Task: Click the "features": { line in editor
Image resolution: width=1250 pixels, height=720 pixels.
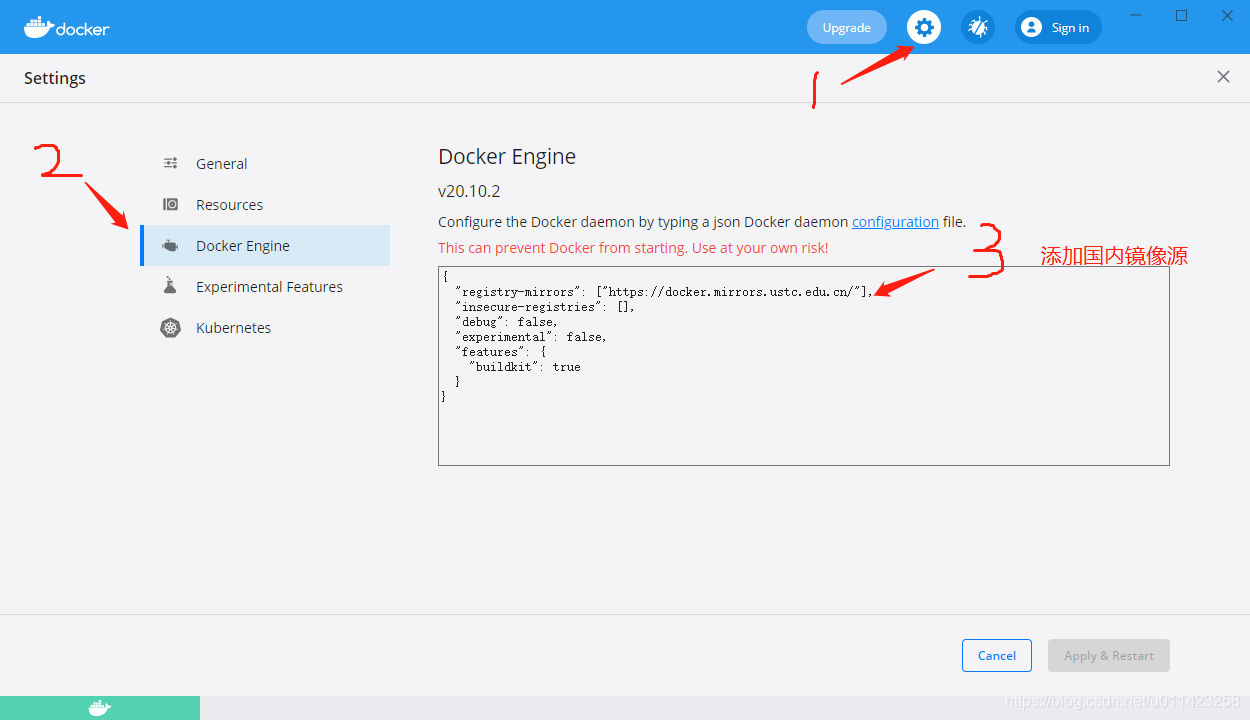Action: coord(500,351)
